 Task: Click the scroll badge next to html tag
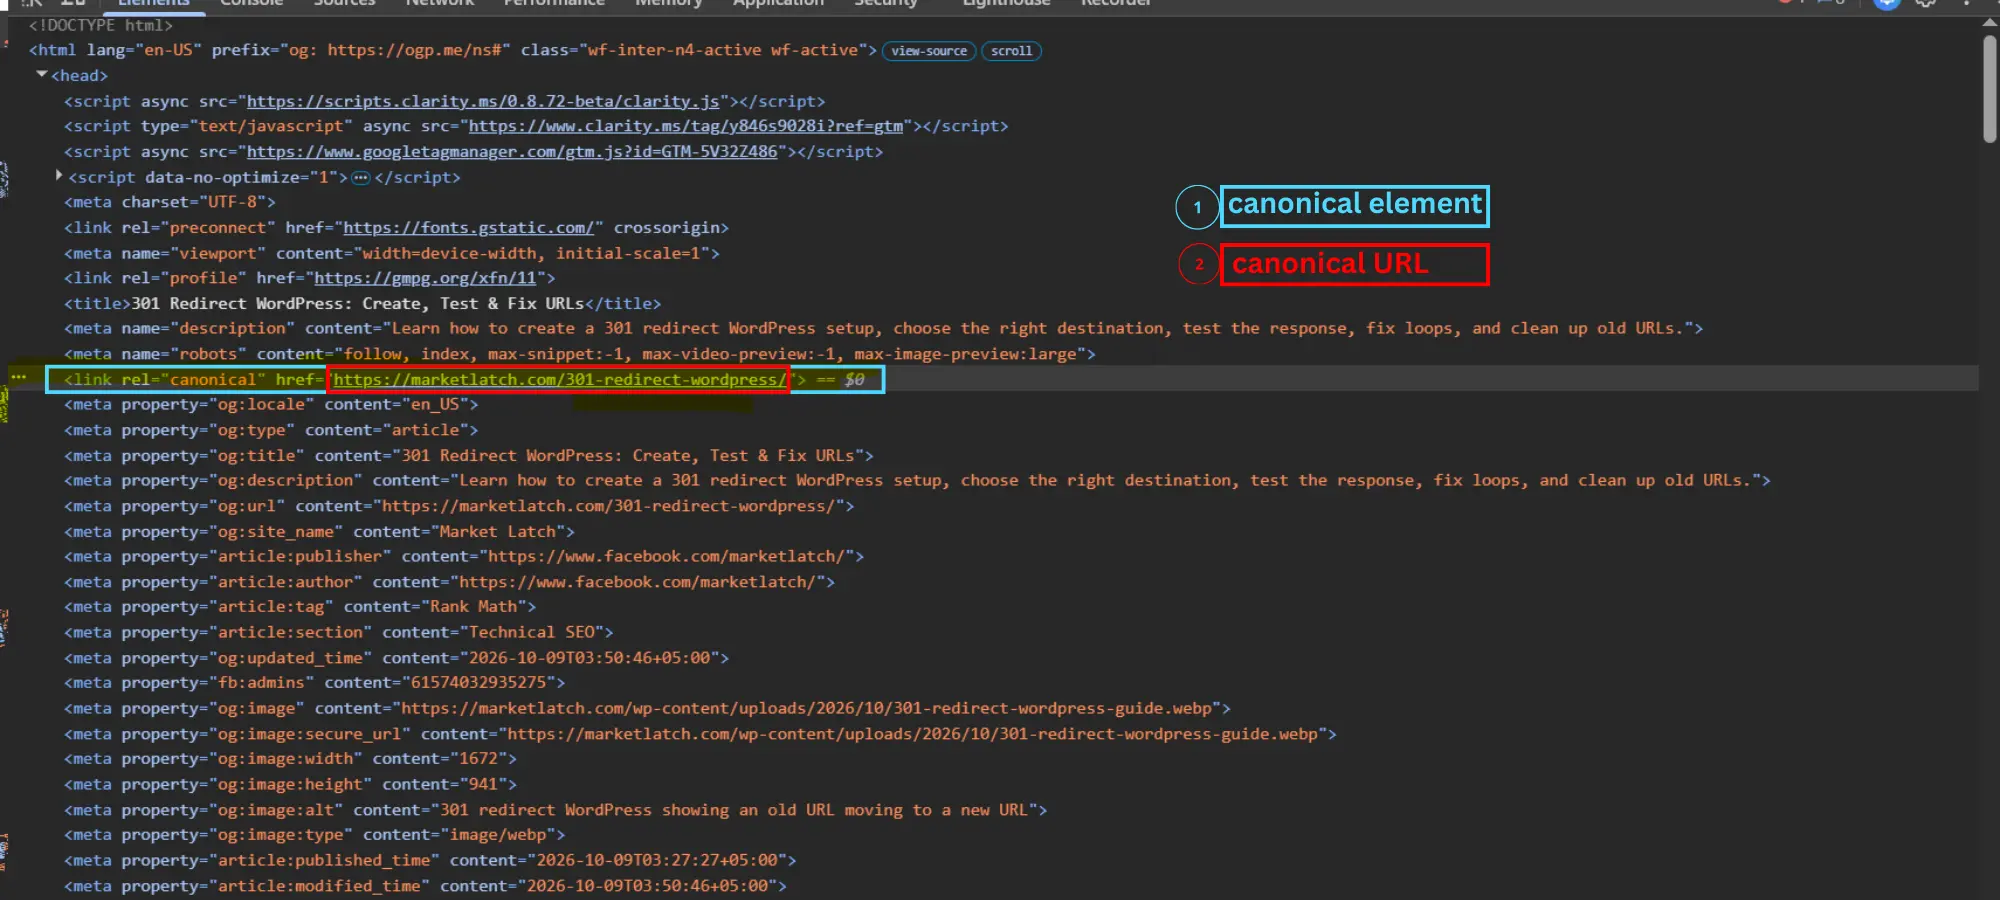[1011, 51]
